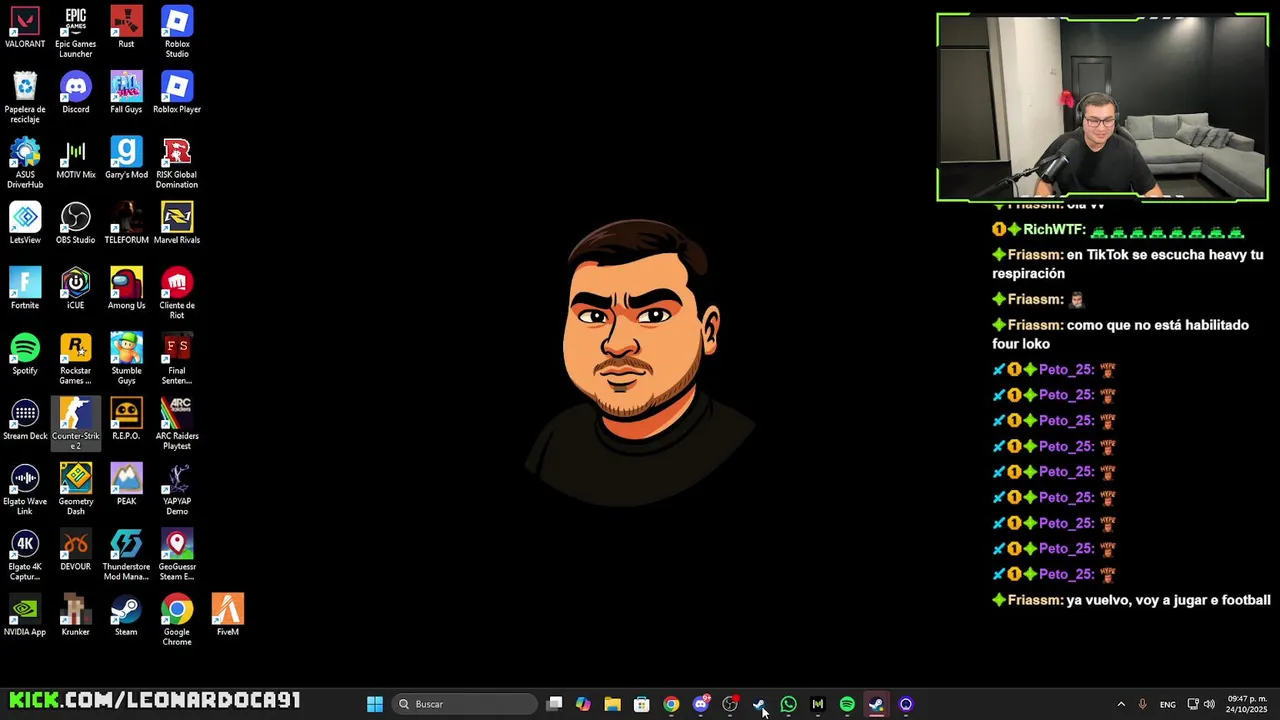Select the Among Us desktop icon
The width and height of the screenshot is (1280, 720).
(x=126, y=289)
